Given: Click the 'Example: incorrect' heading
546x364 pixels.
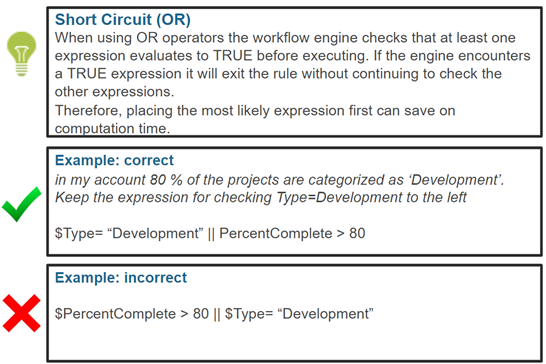Looking at the screenshot, I should pyautogui.click(x=121, y=278).
